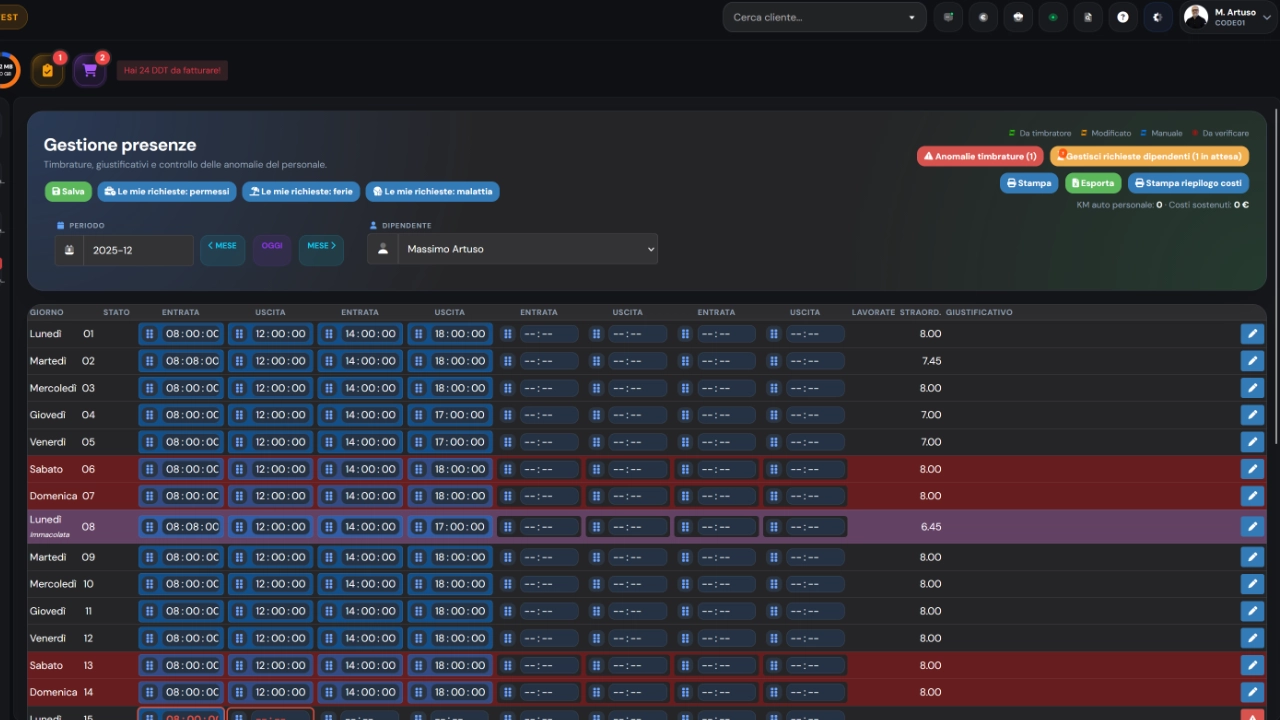Click the Periodo field showing 2025-12
This screenshot has width=1280, height=720.
click(138, 250)
